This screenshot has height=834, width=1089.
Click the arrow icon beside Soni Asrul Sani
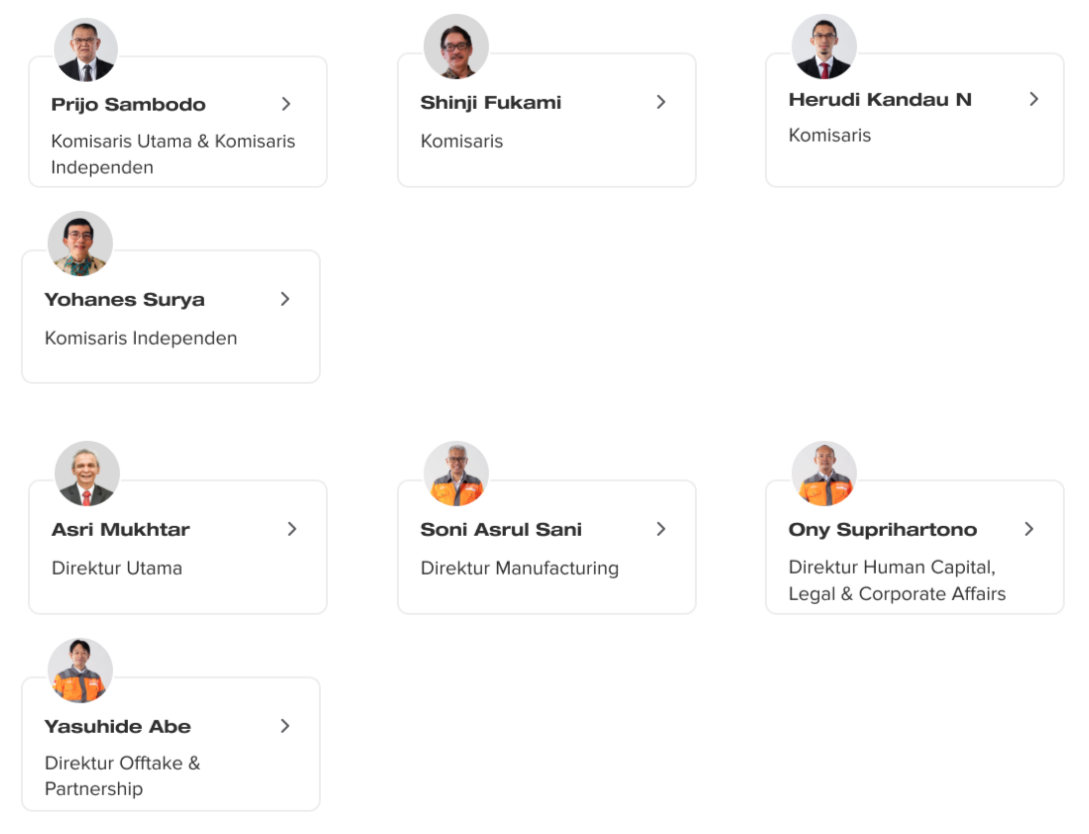click(x=660, y=529)
